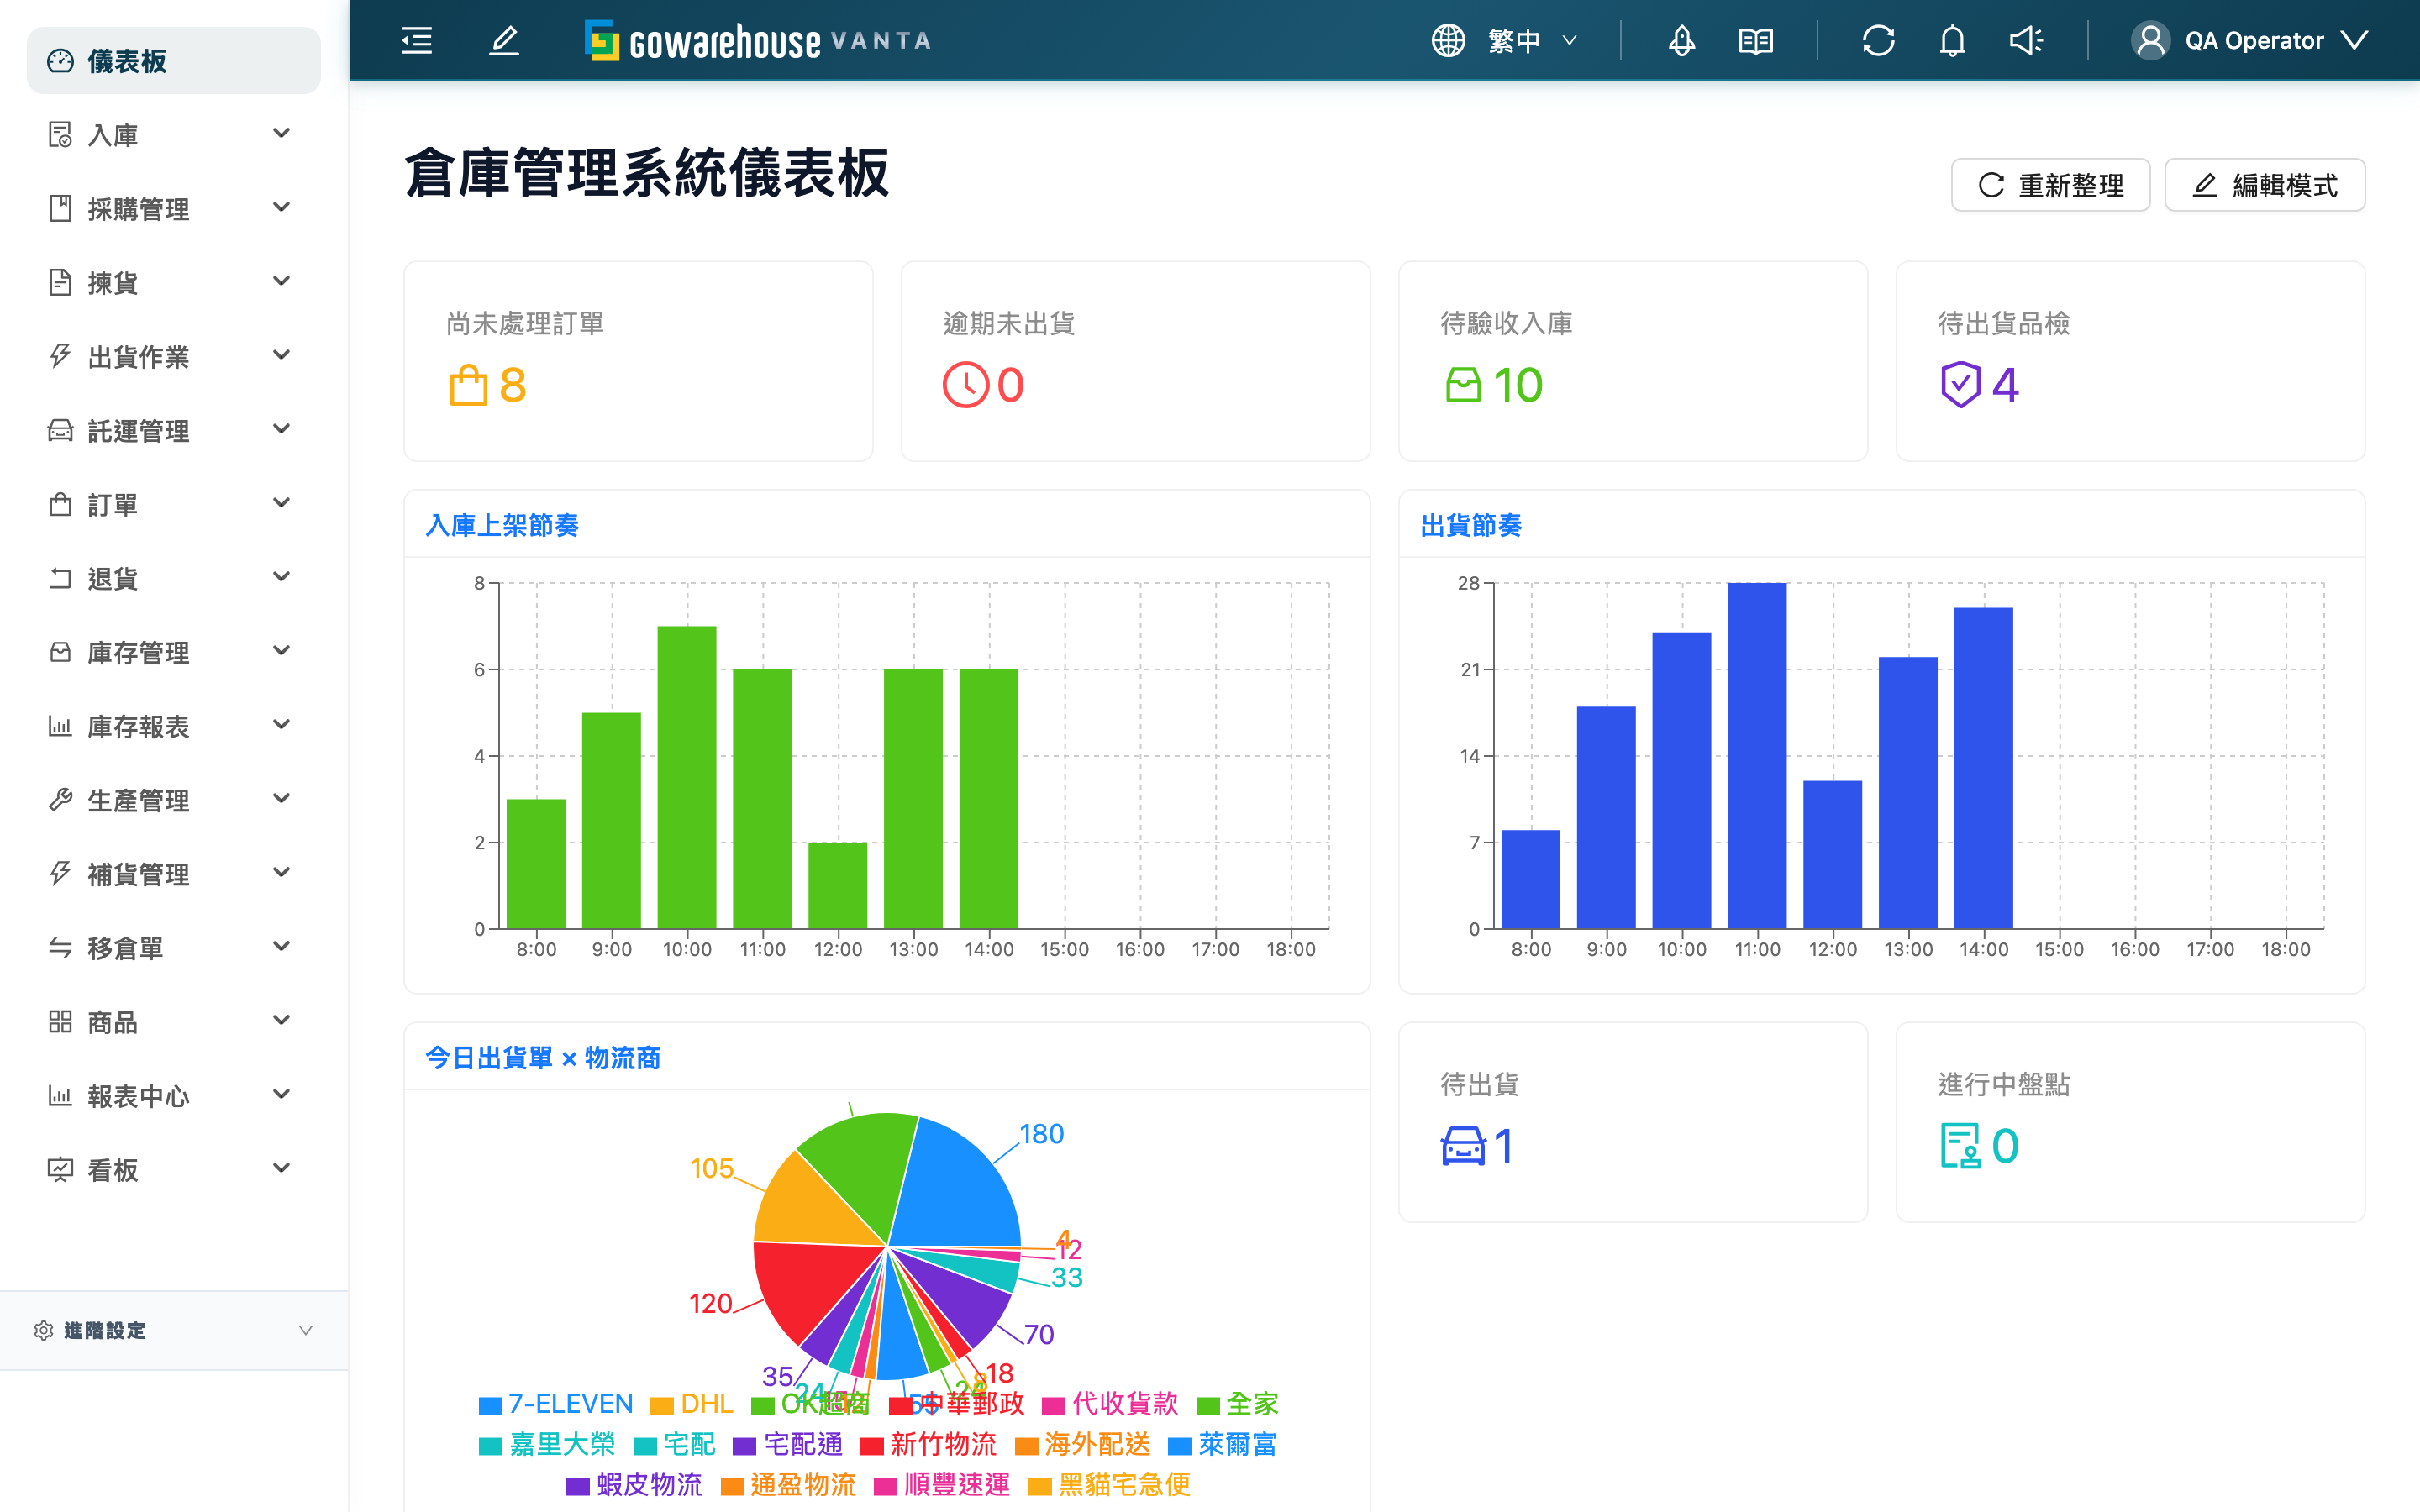Click the shopping bag icon for 尚未處理訂單

(x=468, y=385)
